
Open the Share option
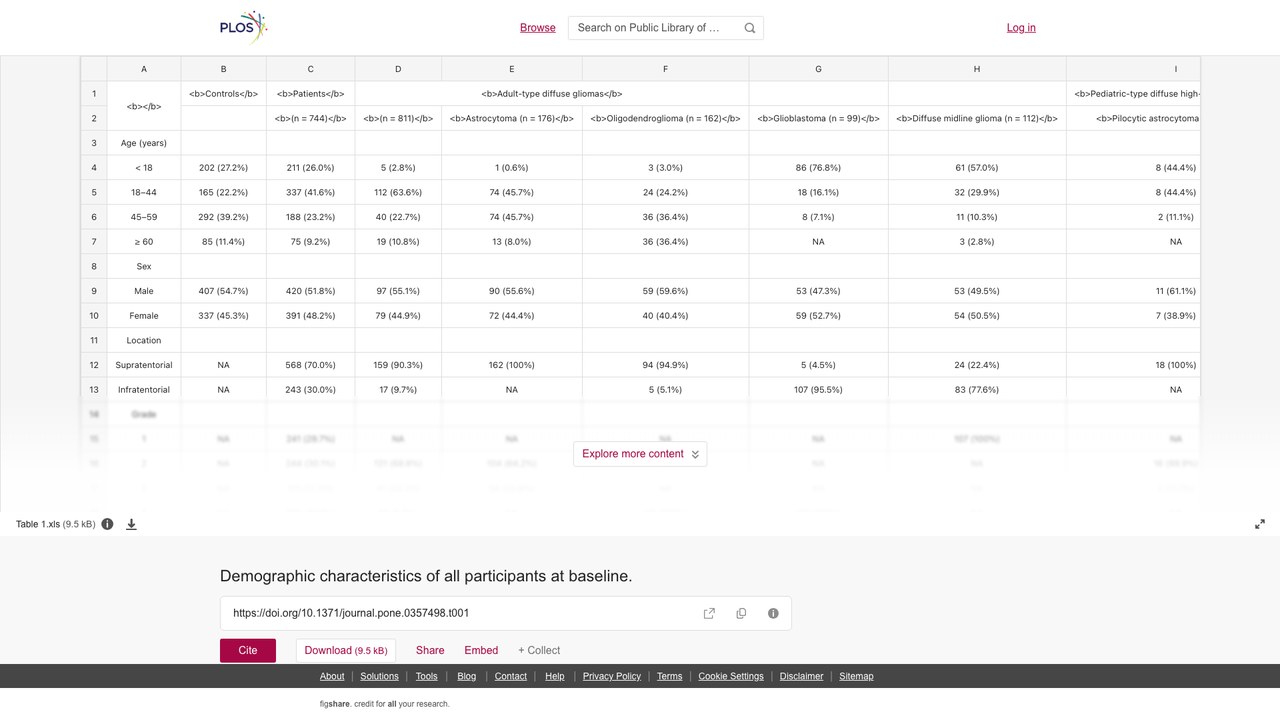430,650
